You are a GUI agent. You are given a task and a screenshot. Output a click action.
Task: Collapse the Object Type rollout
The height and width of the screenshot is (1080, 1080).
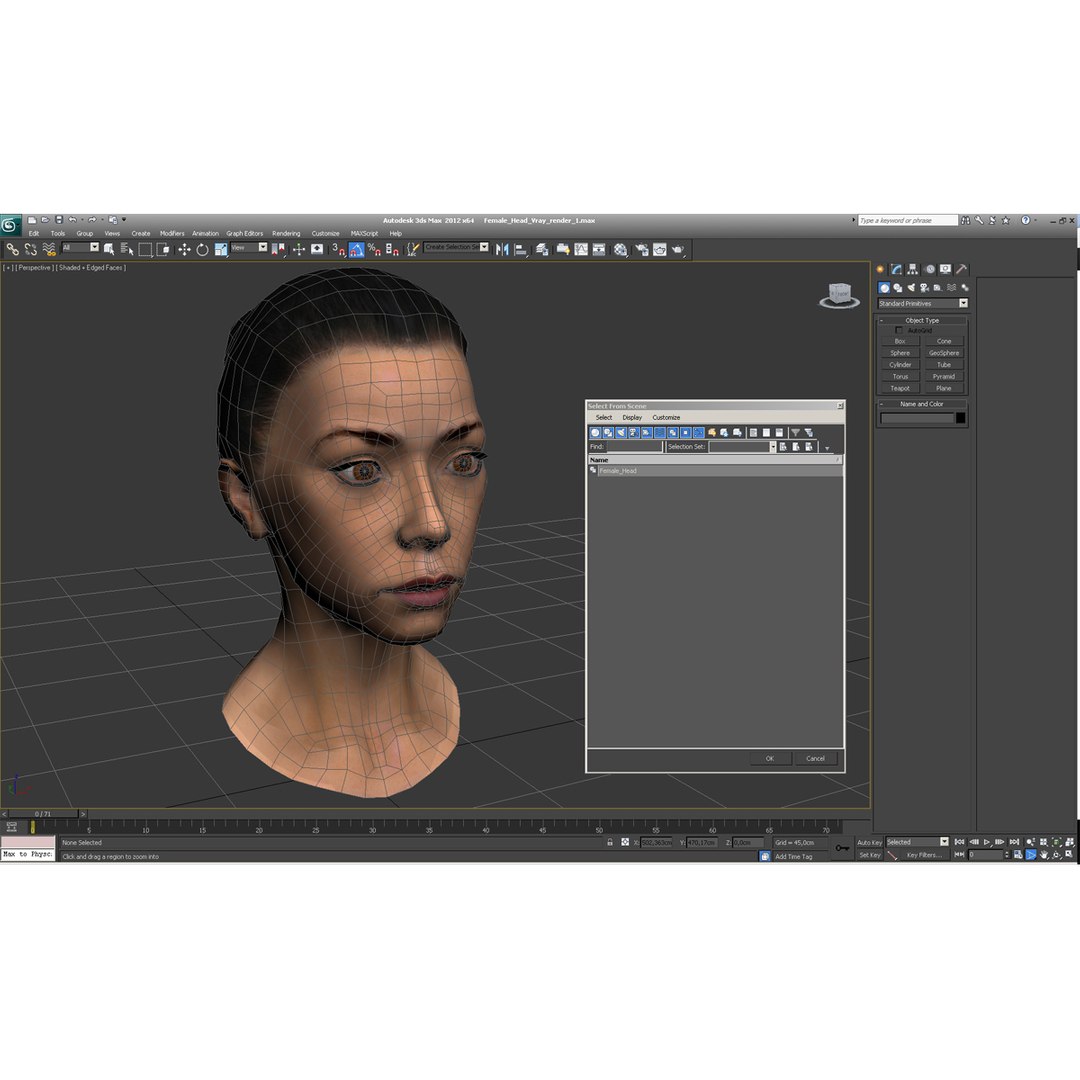922,320
